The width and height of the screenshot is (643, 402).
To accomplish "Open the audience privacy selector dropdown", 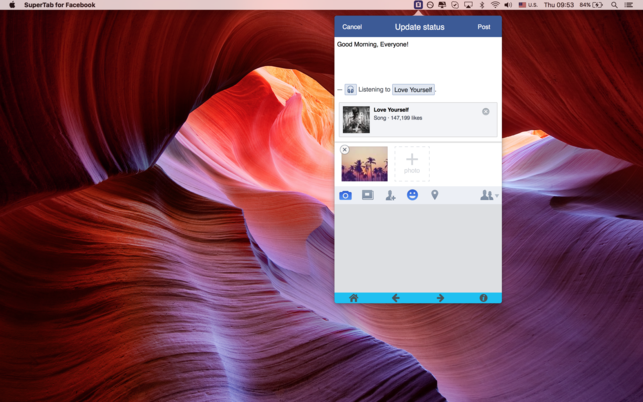I will pyautogui.click(x=489, y=195).
